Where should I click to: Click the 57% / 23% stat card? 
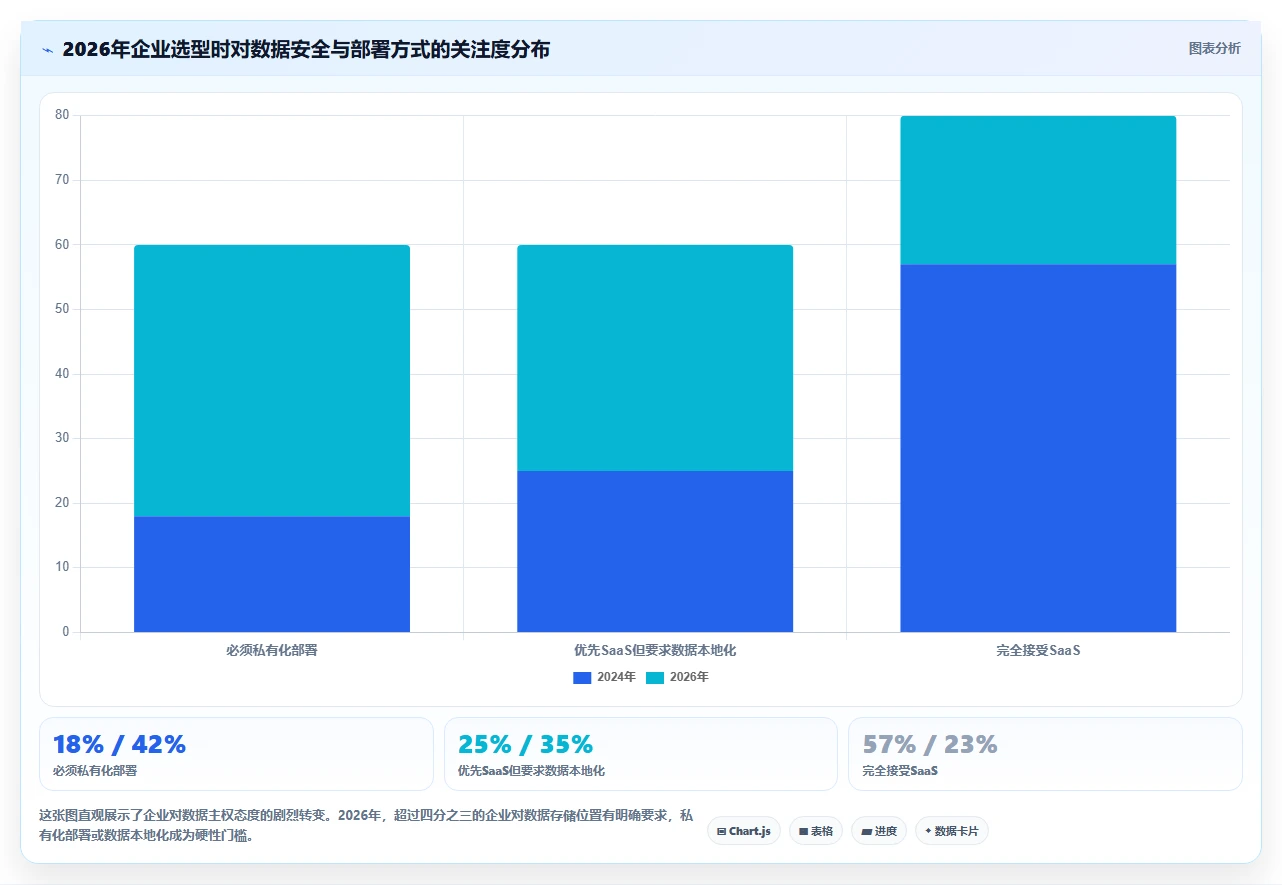coord(1045,754)
